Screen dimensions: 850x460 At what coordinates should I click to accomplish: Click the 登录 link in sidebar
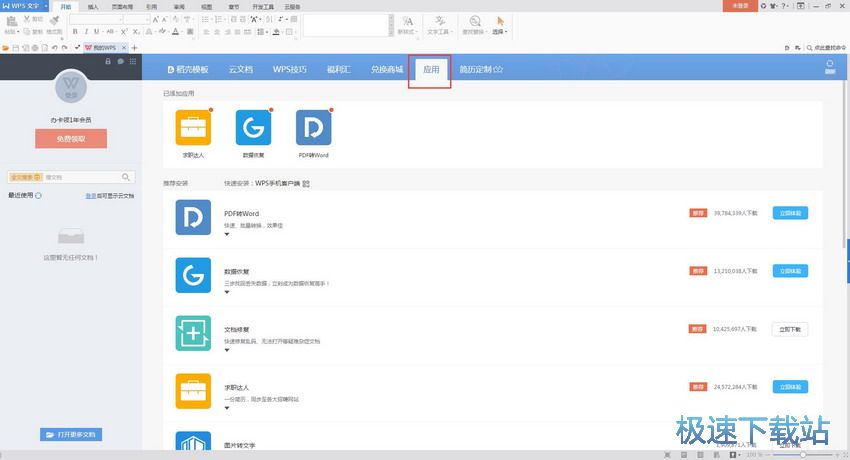(91, 196)
